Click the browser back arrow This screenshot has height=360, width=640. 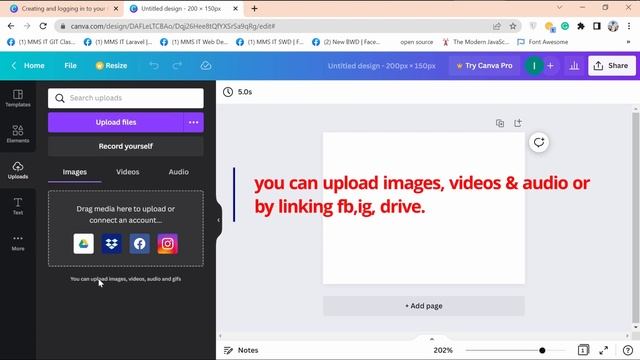pos(11,26)
